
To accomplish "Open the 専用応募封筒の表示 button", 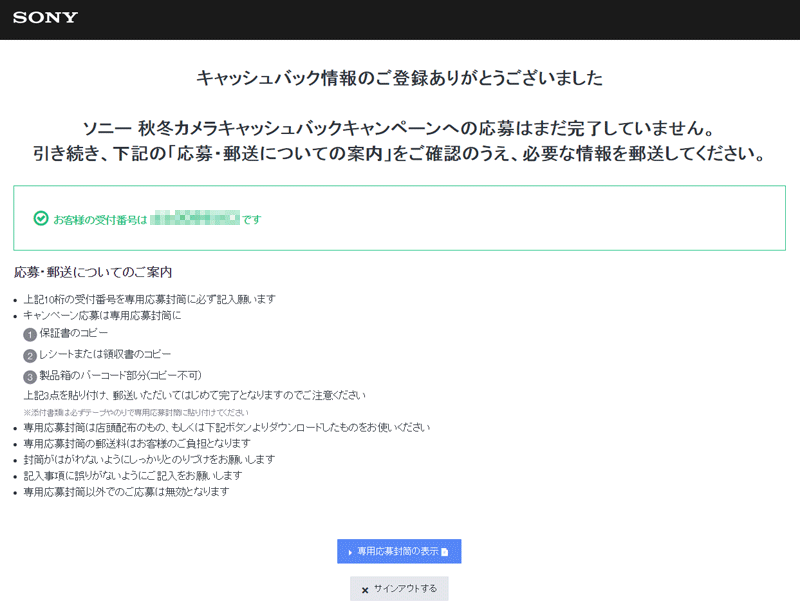I will tap(399, 551).
